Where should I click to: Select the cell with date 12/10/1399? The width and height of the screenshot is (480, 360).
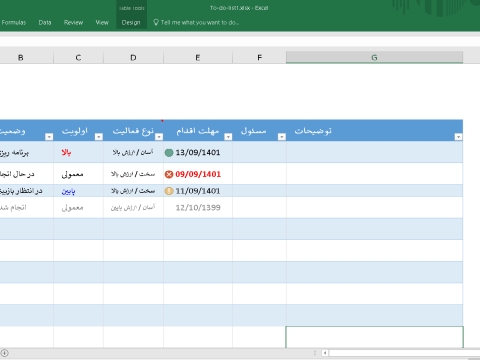tap(198, 207)
